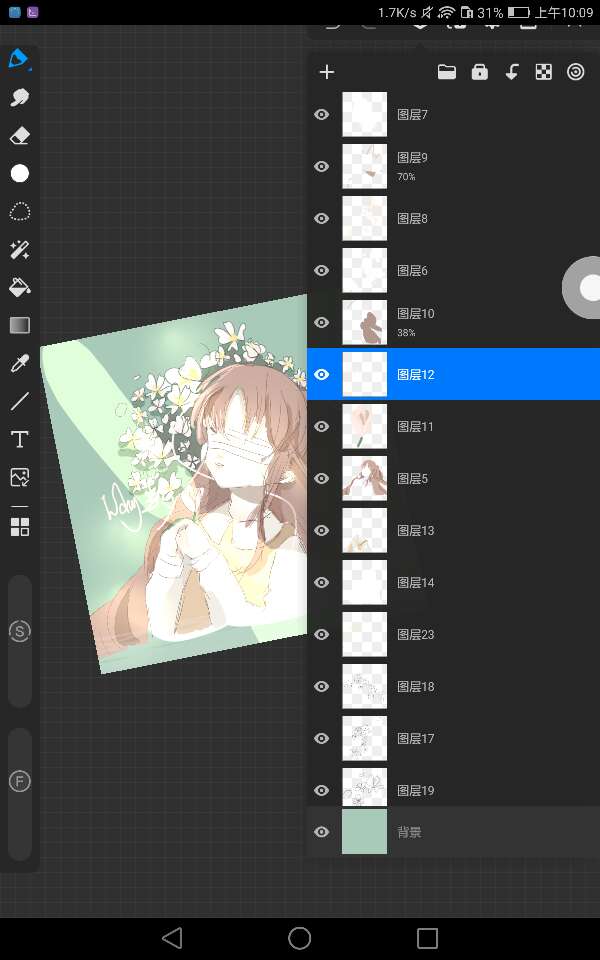Image resolution: width=600 pixels, height=960 pixels.
Task: Hide 图层10 with its eye icon
Action: (321, 323)
